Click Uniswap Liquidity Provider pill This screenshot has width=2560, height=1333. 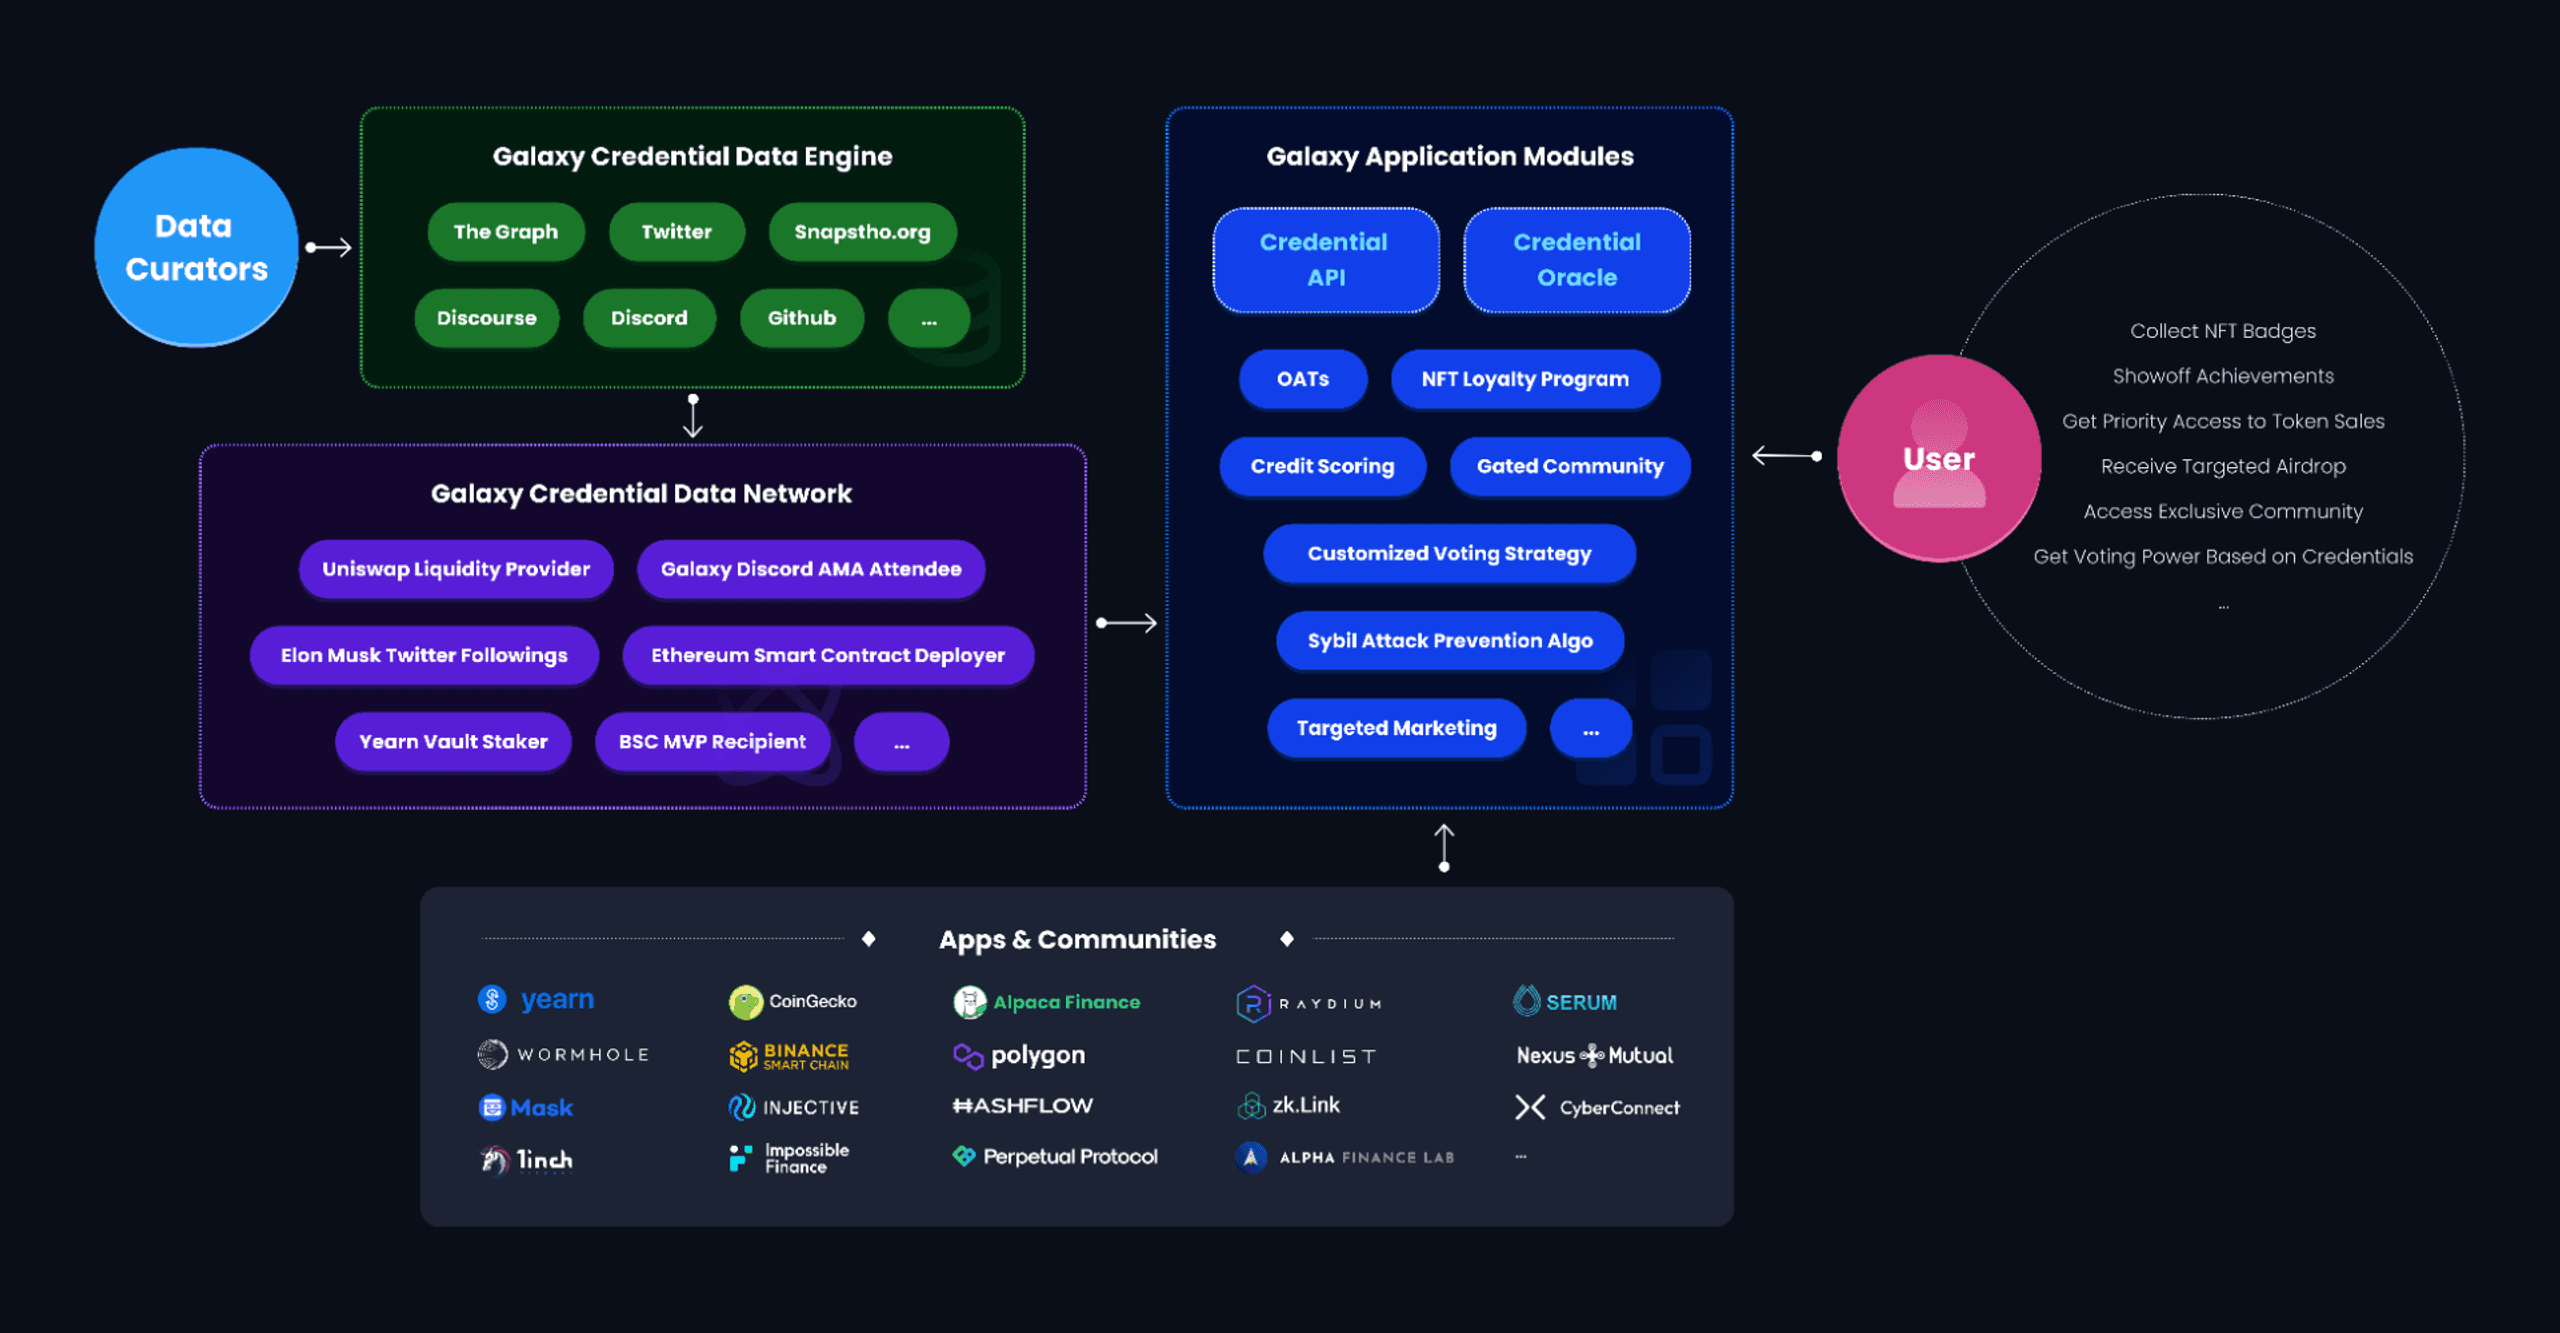pos(456,569)
